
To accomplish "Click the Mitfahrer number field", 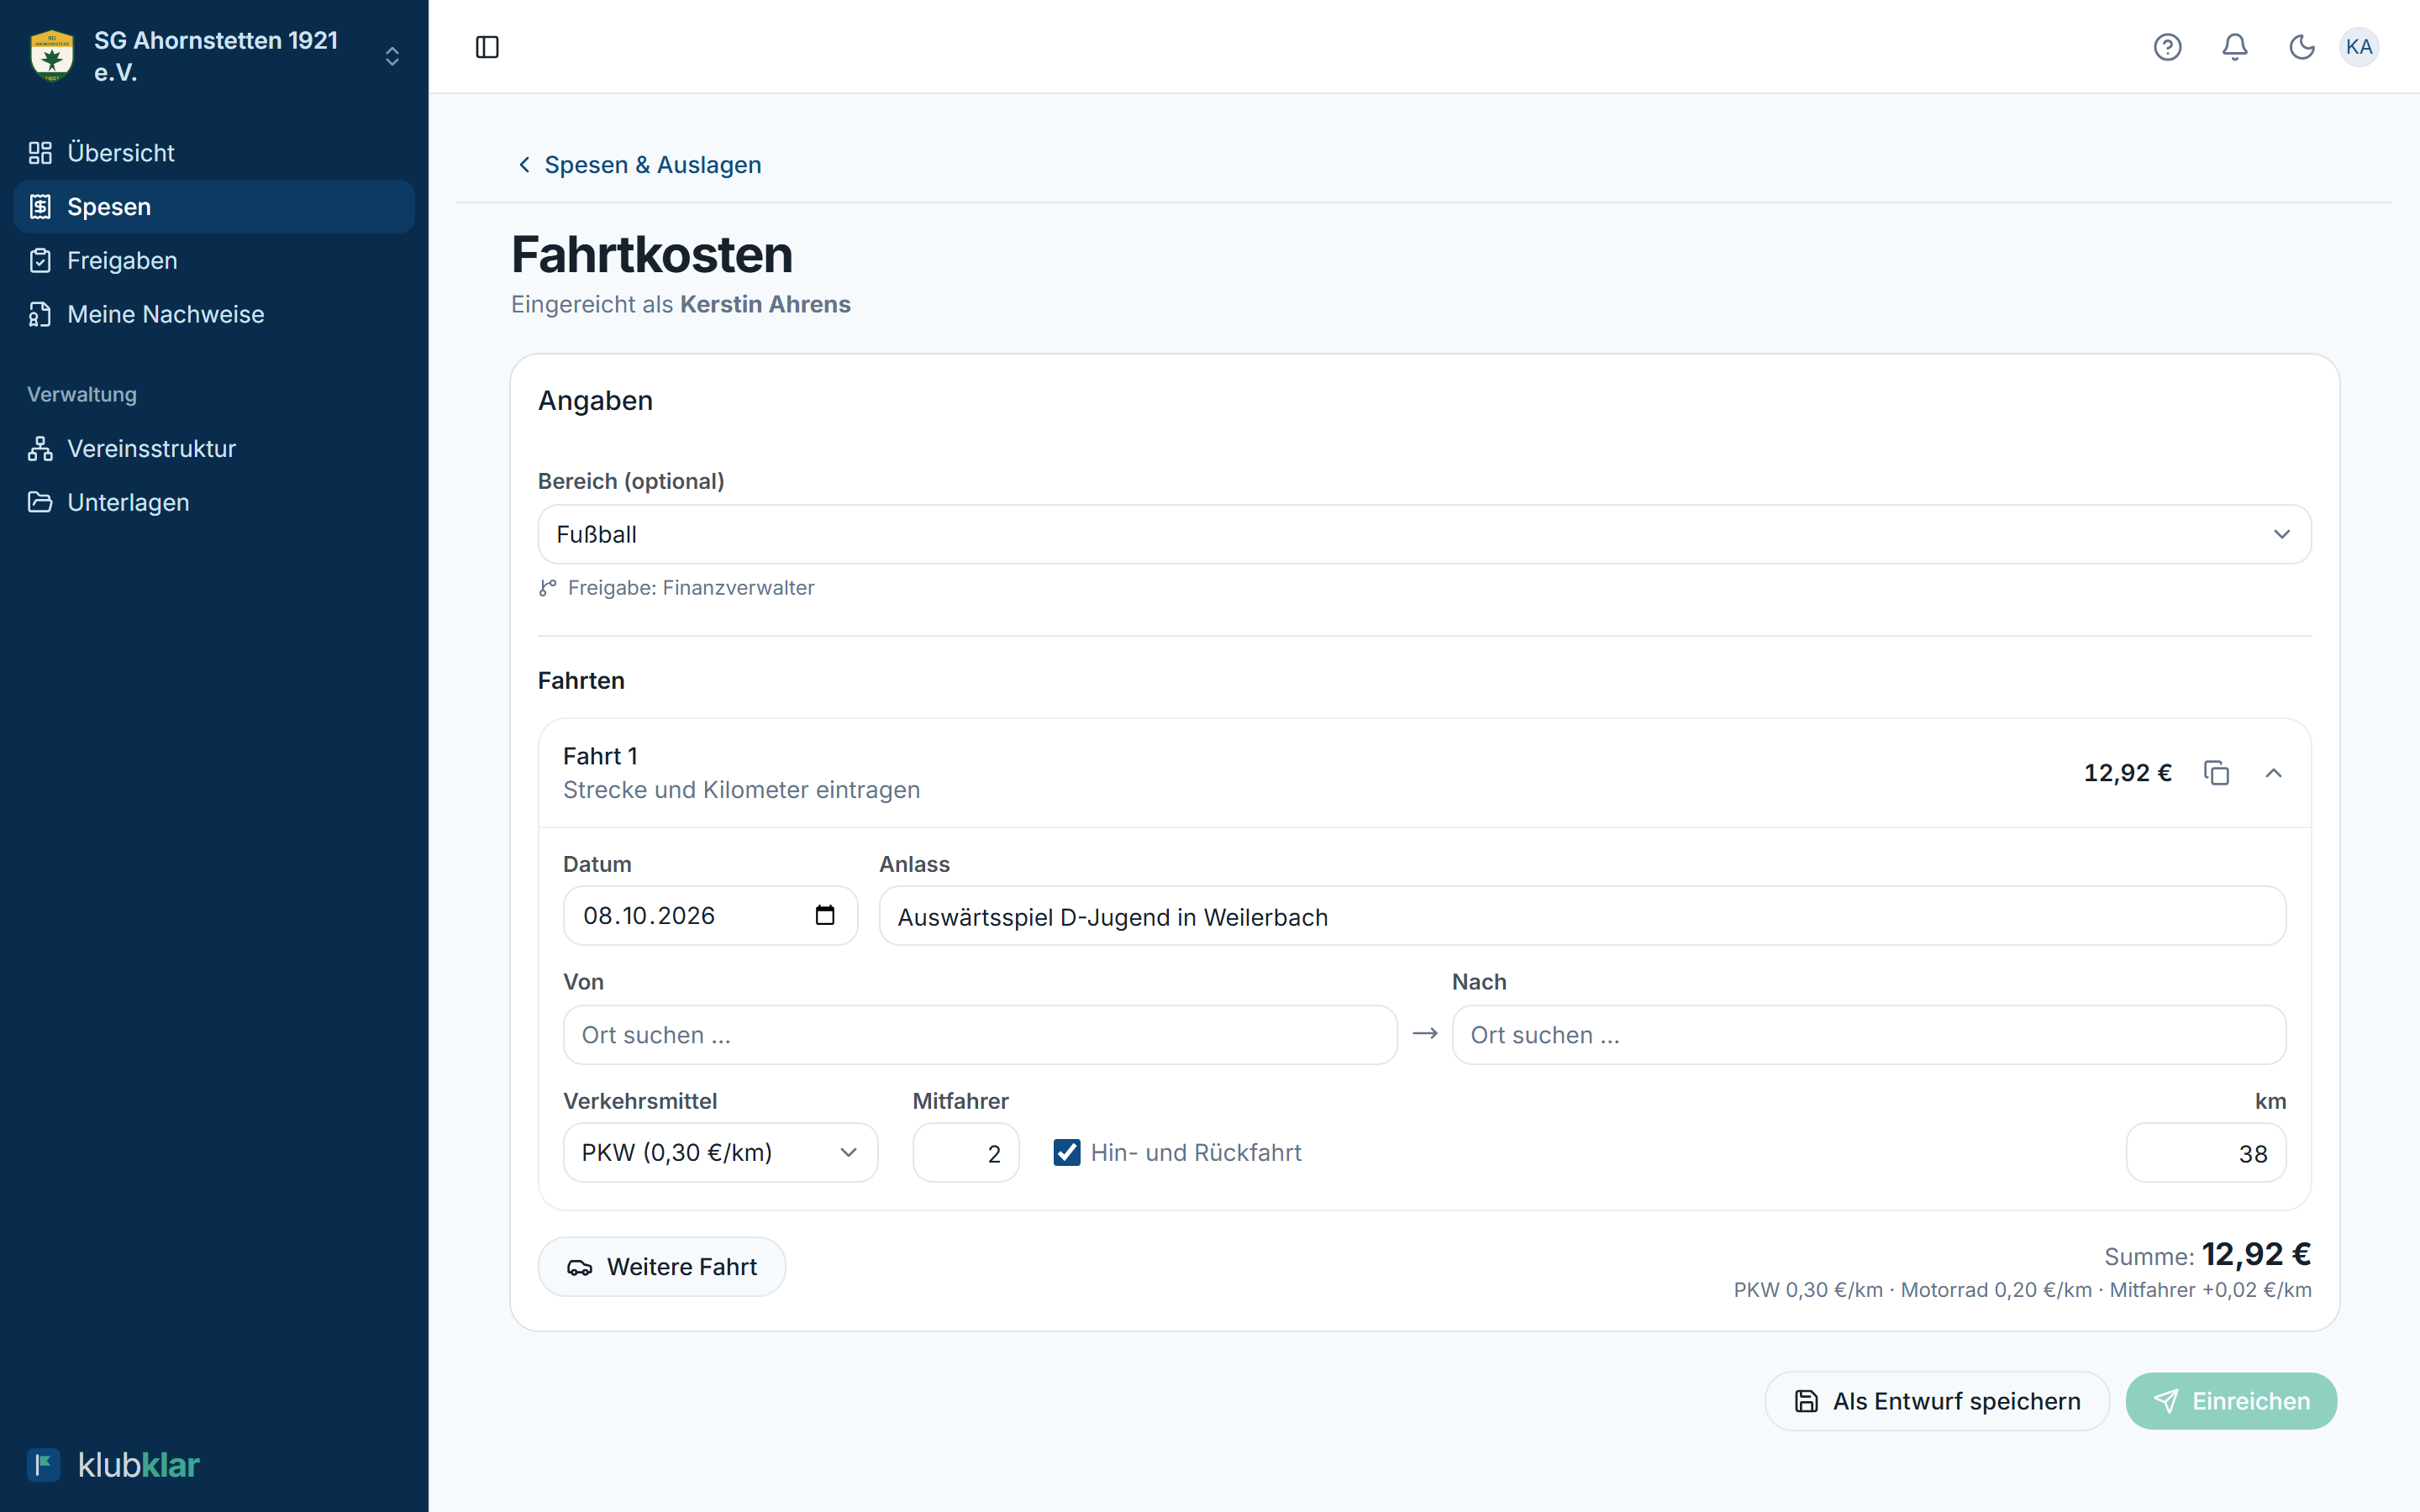I will [x=965, y=1153].
